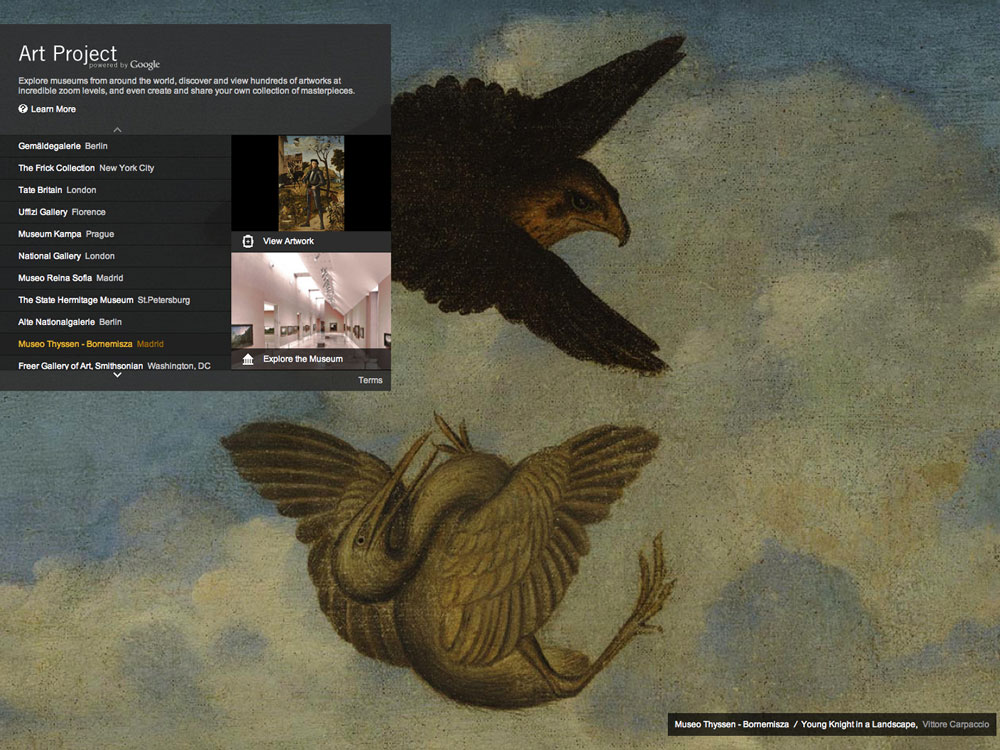The height and width of the screenshot is (750, 1000).
Task: Click the Learn More link
Action: pyautogui.click(x=54, y=109)
